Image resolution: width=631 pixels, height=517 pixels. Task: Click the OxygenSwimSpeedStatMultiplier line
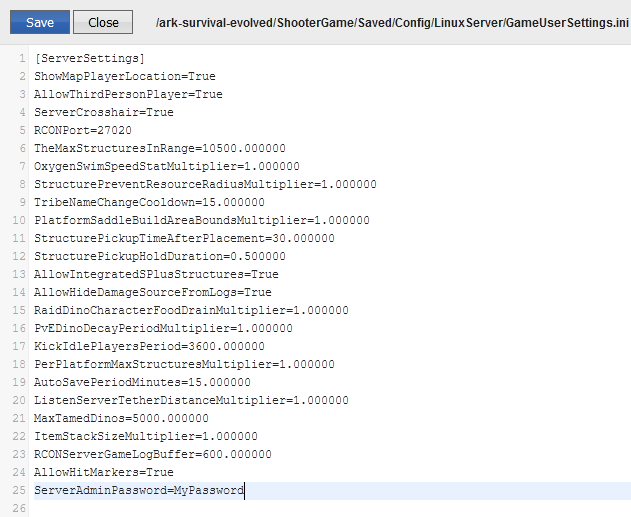167,166
